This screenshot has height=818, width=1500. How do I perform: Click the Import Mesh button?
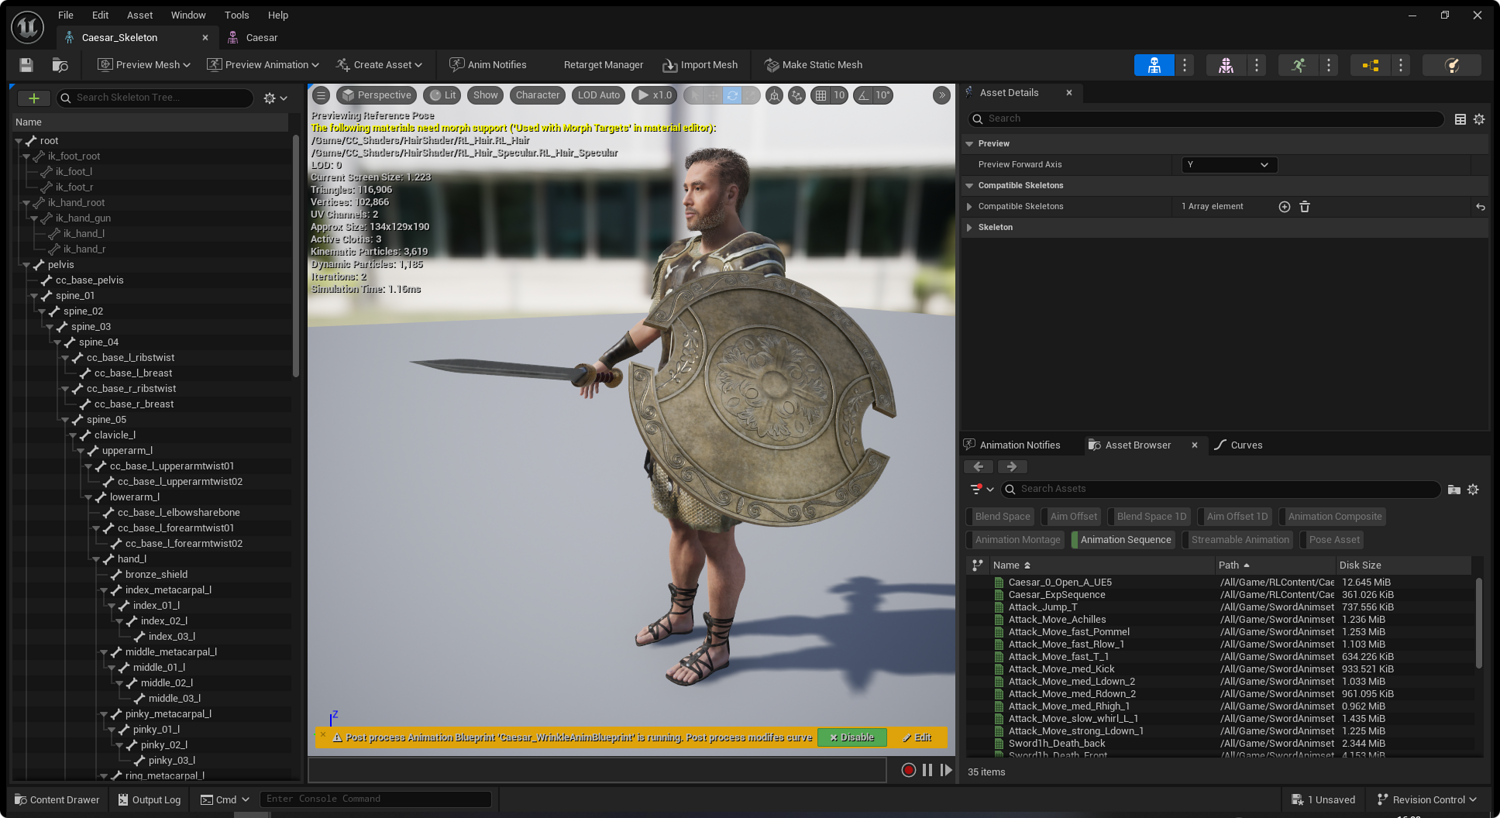[700, 65]
